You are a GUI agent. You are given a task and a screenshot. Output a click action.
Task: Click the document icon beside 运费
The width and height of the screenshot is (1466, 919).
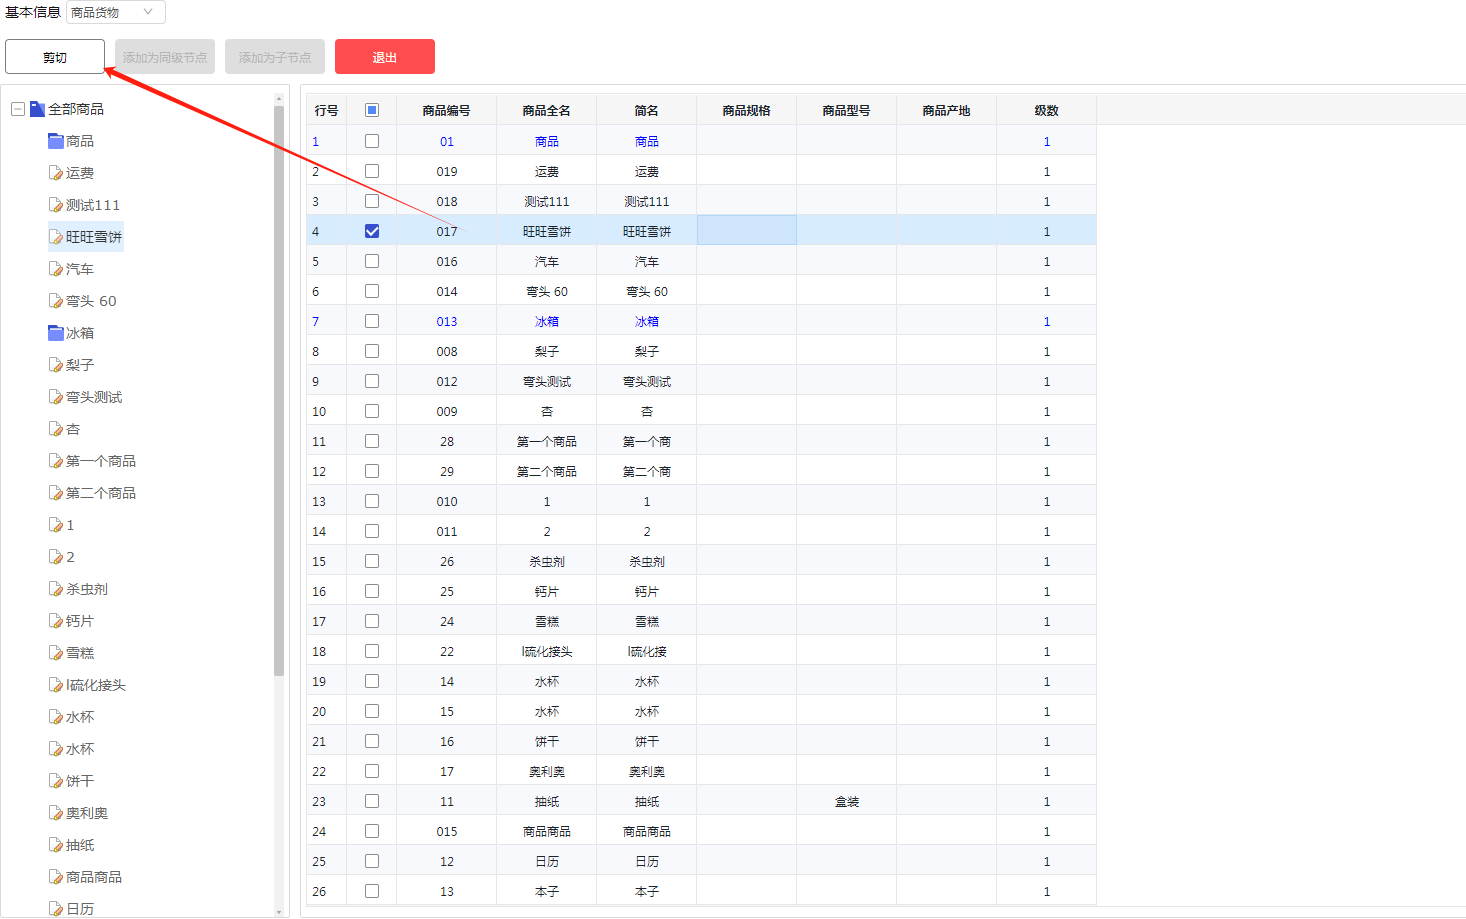[56, 173]
